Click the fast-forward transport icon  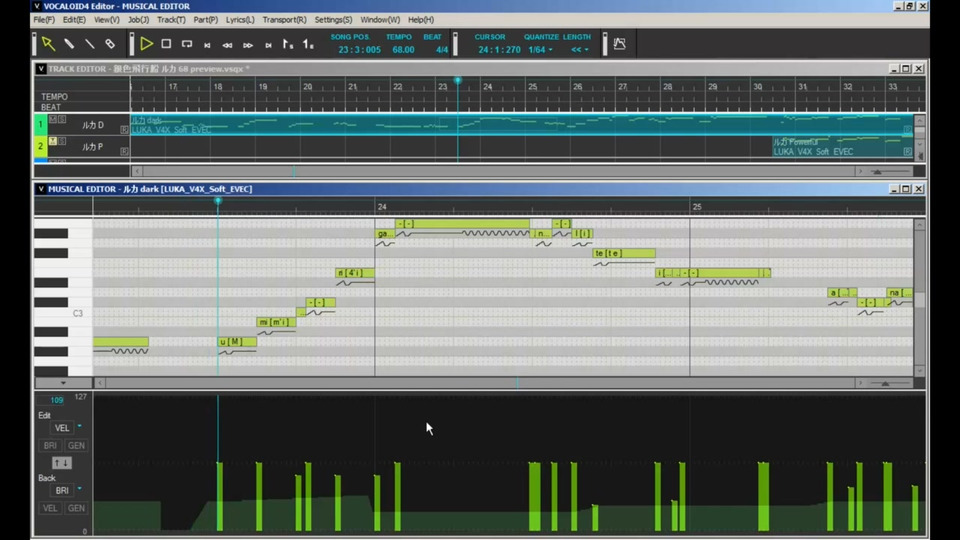[248, 45]
